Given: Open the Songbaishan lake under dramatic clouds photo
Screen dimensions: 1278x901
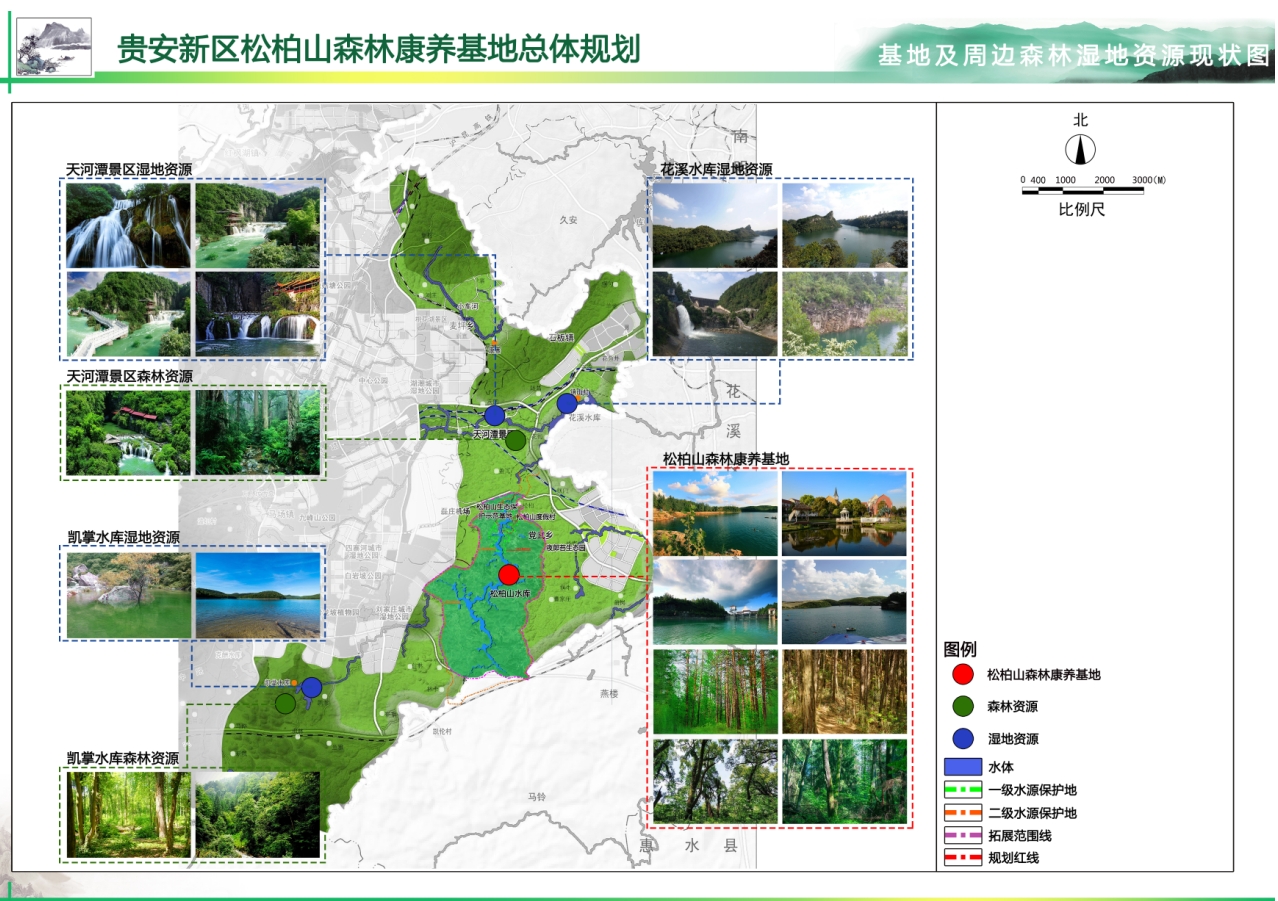Looking at the screenshot, I should [x=715, y=602].
